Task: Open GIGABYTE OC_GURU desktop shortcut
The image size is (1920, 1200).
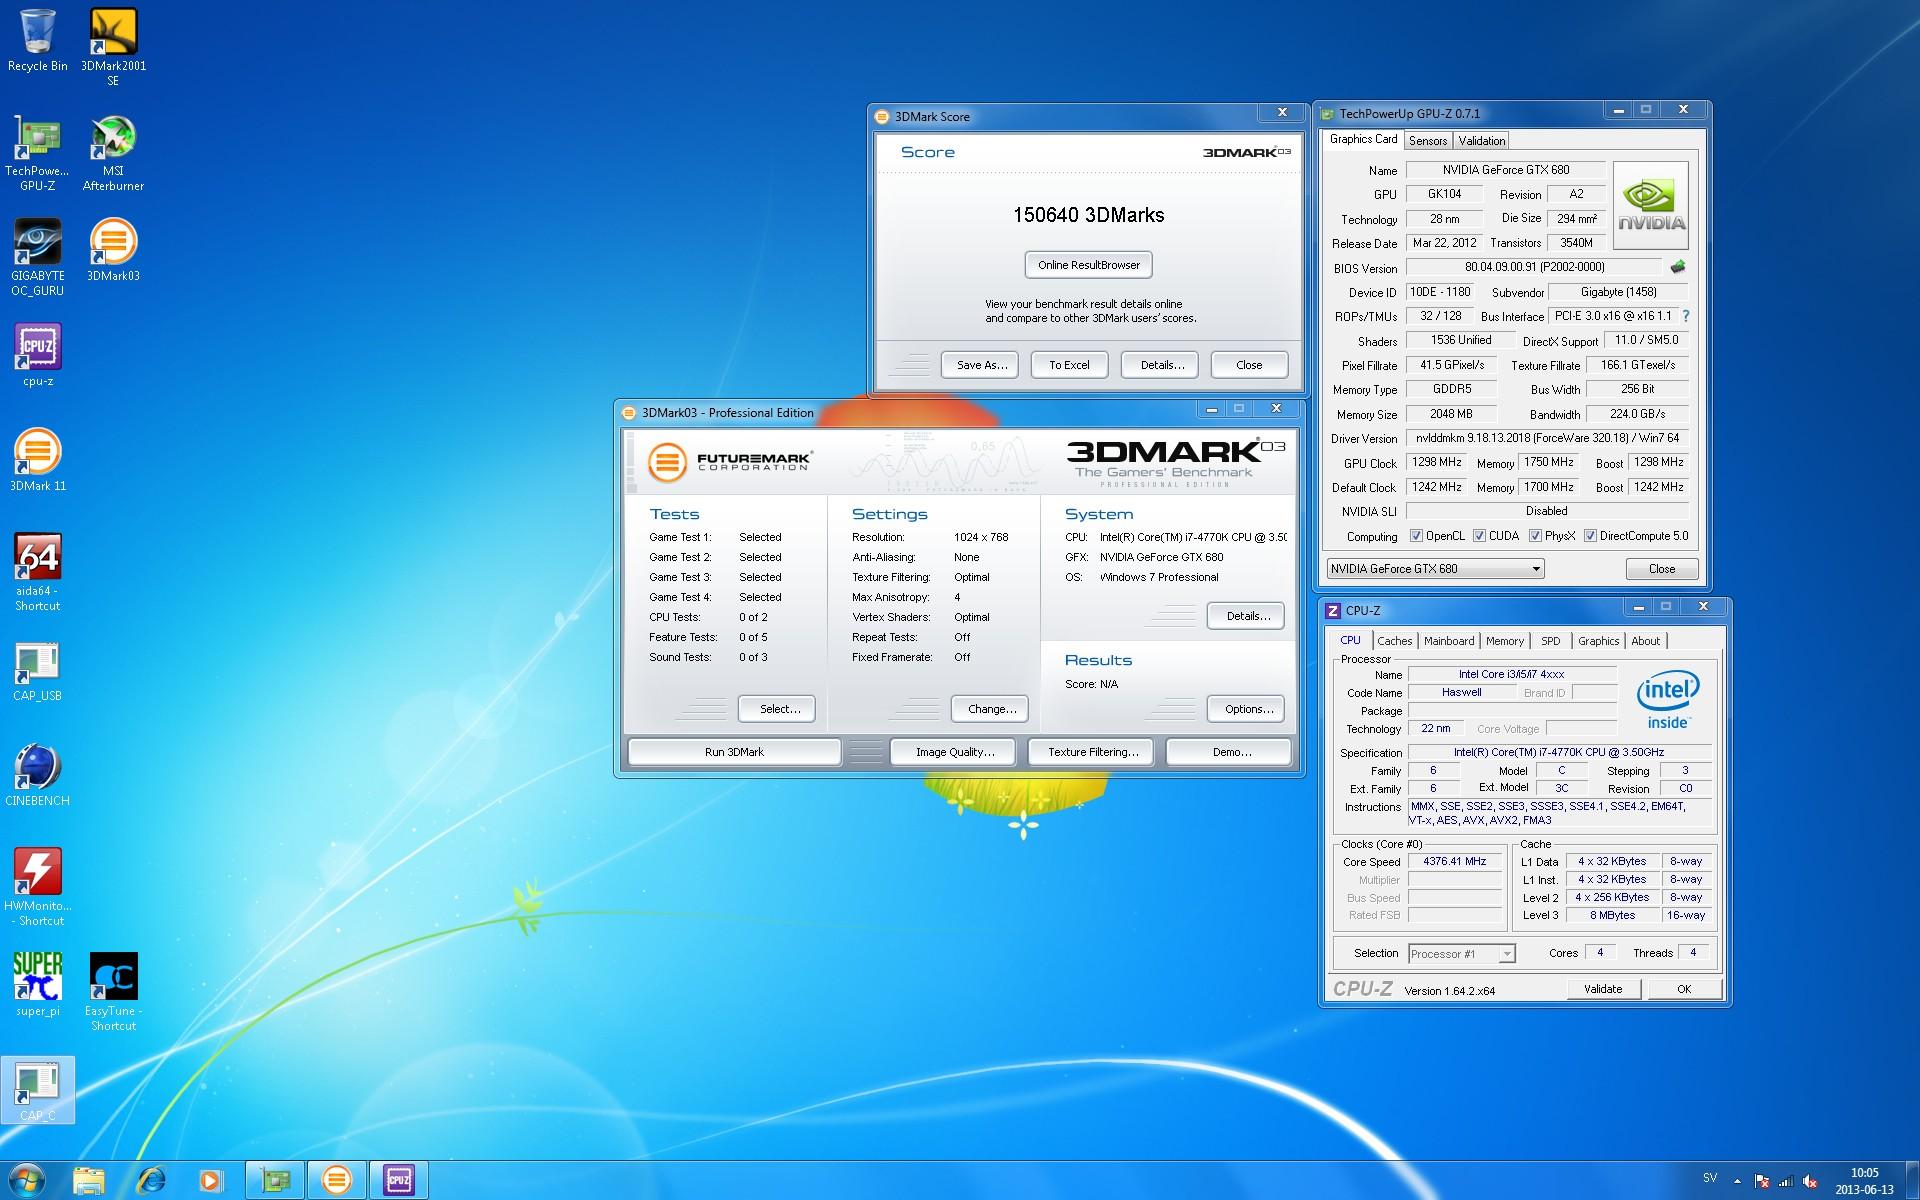Action: pyautogui.click(x=38, y=258)
